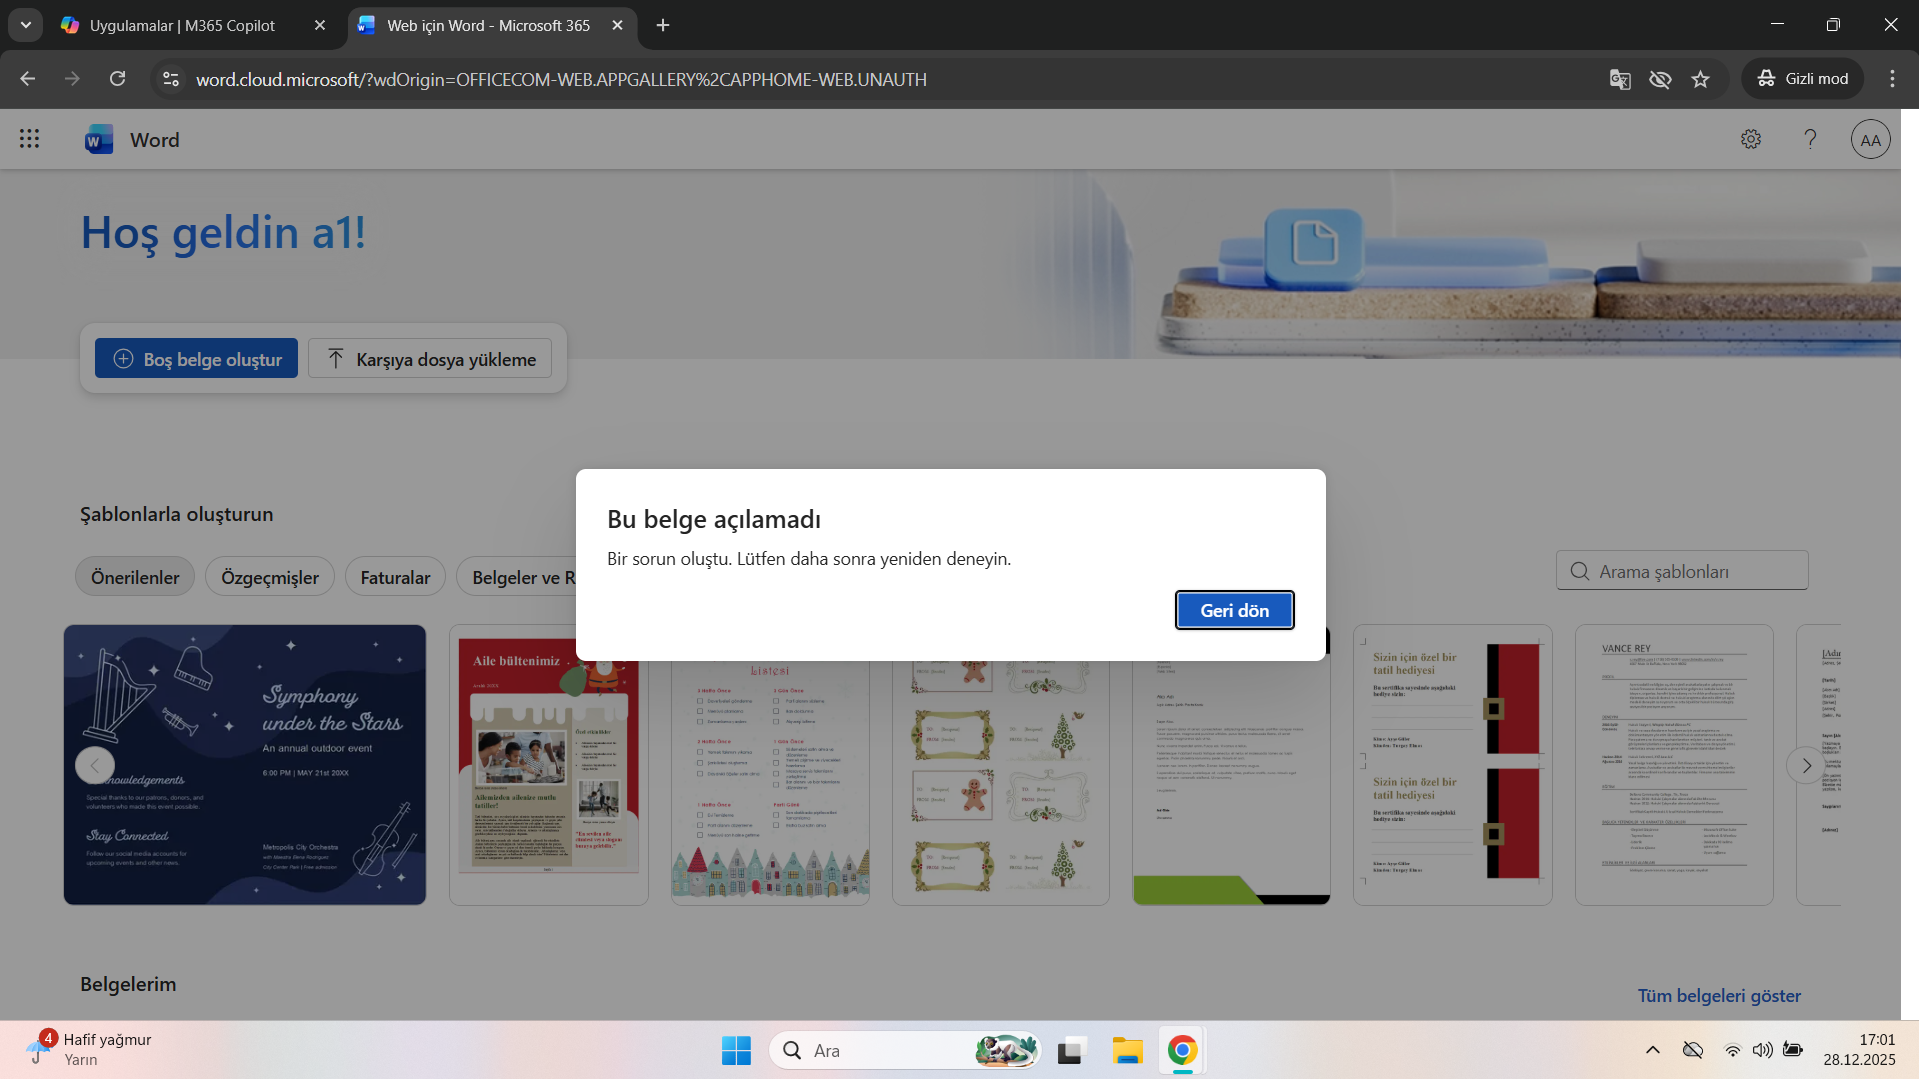
Task: Click Karşıya dosya yükleme upload button
Action: pos(430,359)
